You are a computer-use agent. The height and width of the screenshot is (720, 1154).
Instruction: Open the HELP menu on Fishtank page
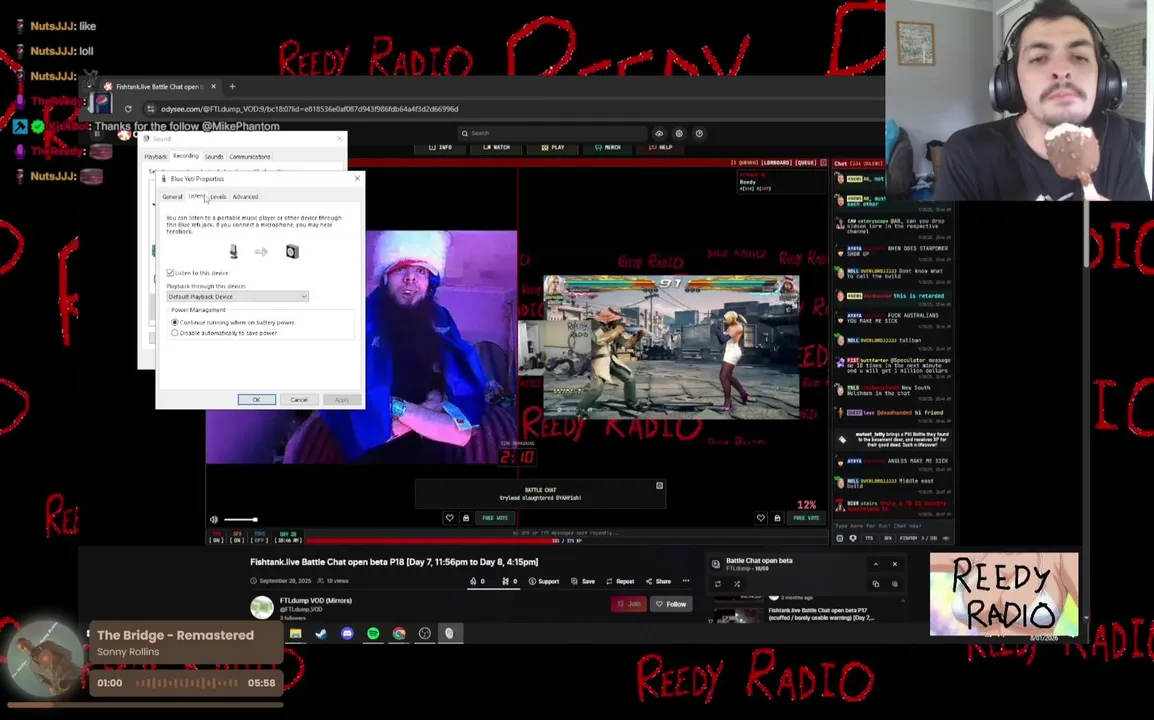click(x=660, y=147)
